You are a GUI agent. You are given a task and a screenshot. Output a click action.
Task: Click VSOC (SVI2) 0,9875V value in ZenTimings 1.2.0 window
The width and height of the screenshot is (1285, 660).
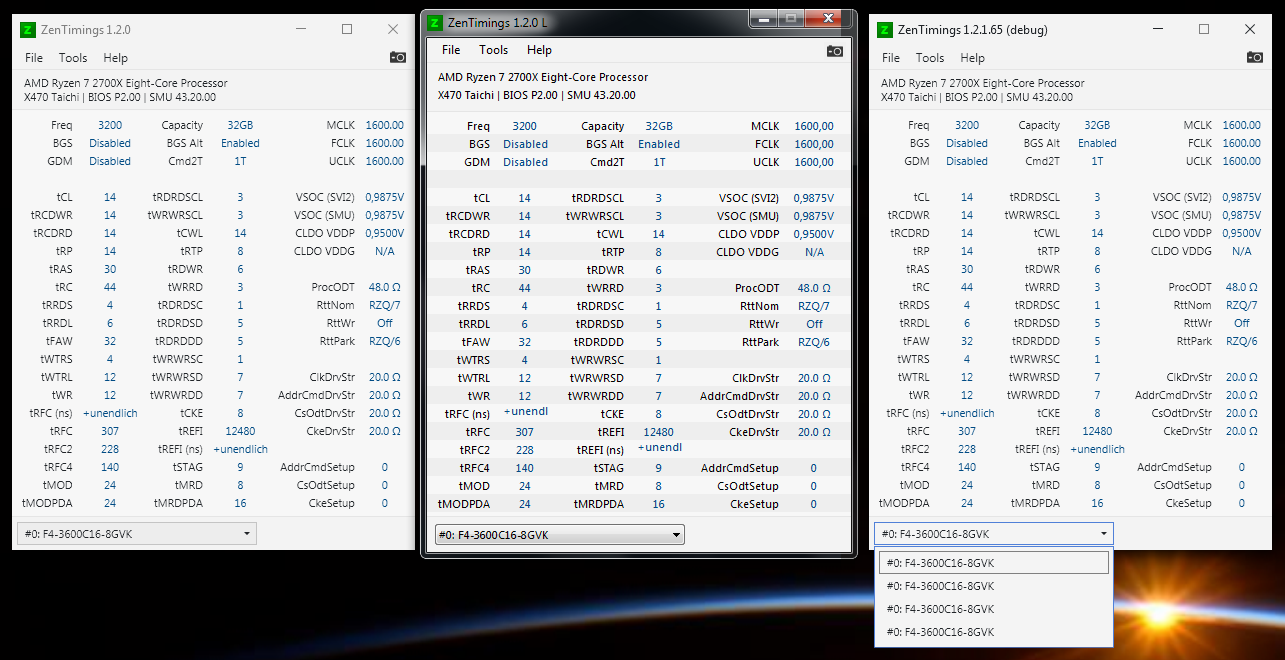click(384, 197)
